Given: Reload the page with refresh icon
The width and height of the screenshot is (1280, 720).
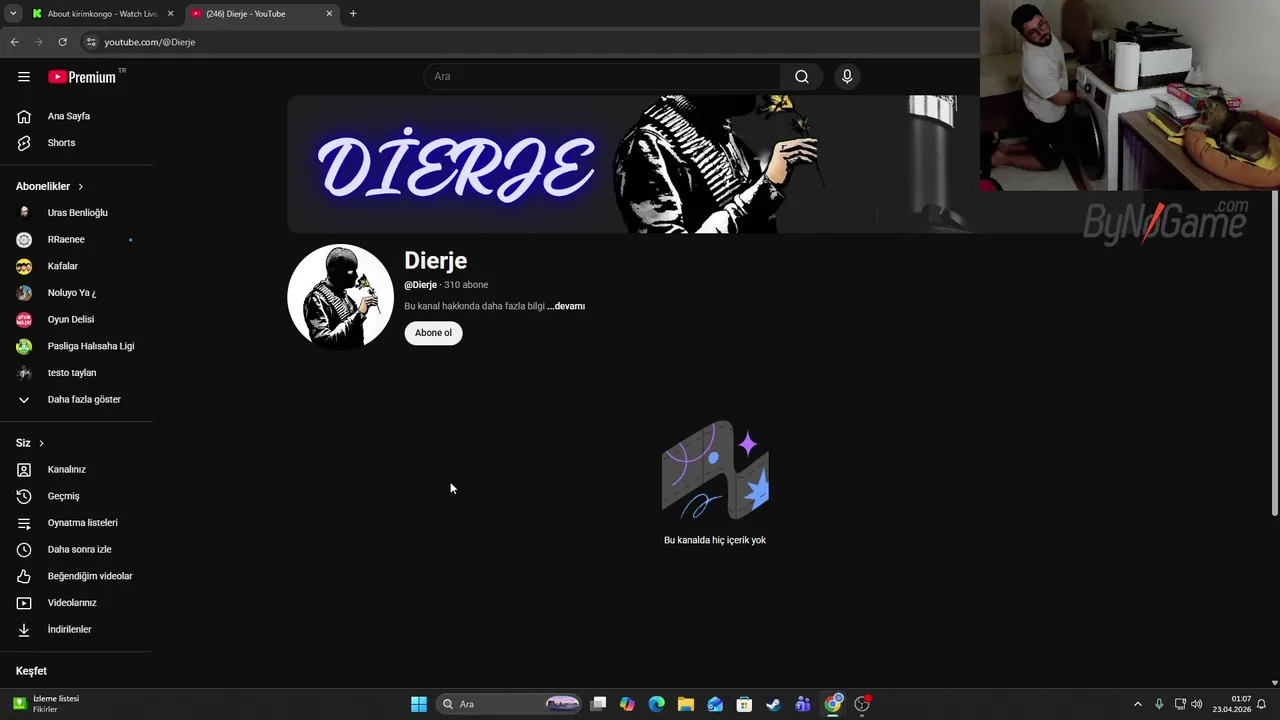Looking at the screenshot, I should 62,42.
